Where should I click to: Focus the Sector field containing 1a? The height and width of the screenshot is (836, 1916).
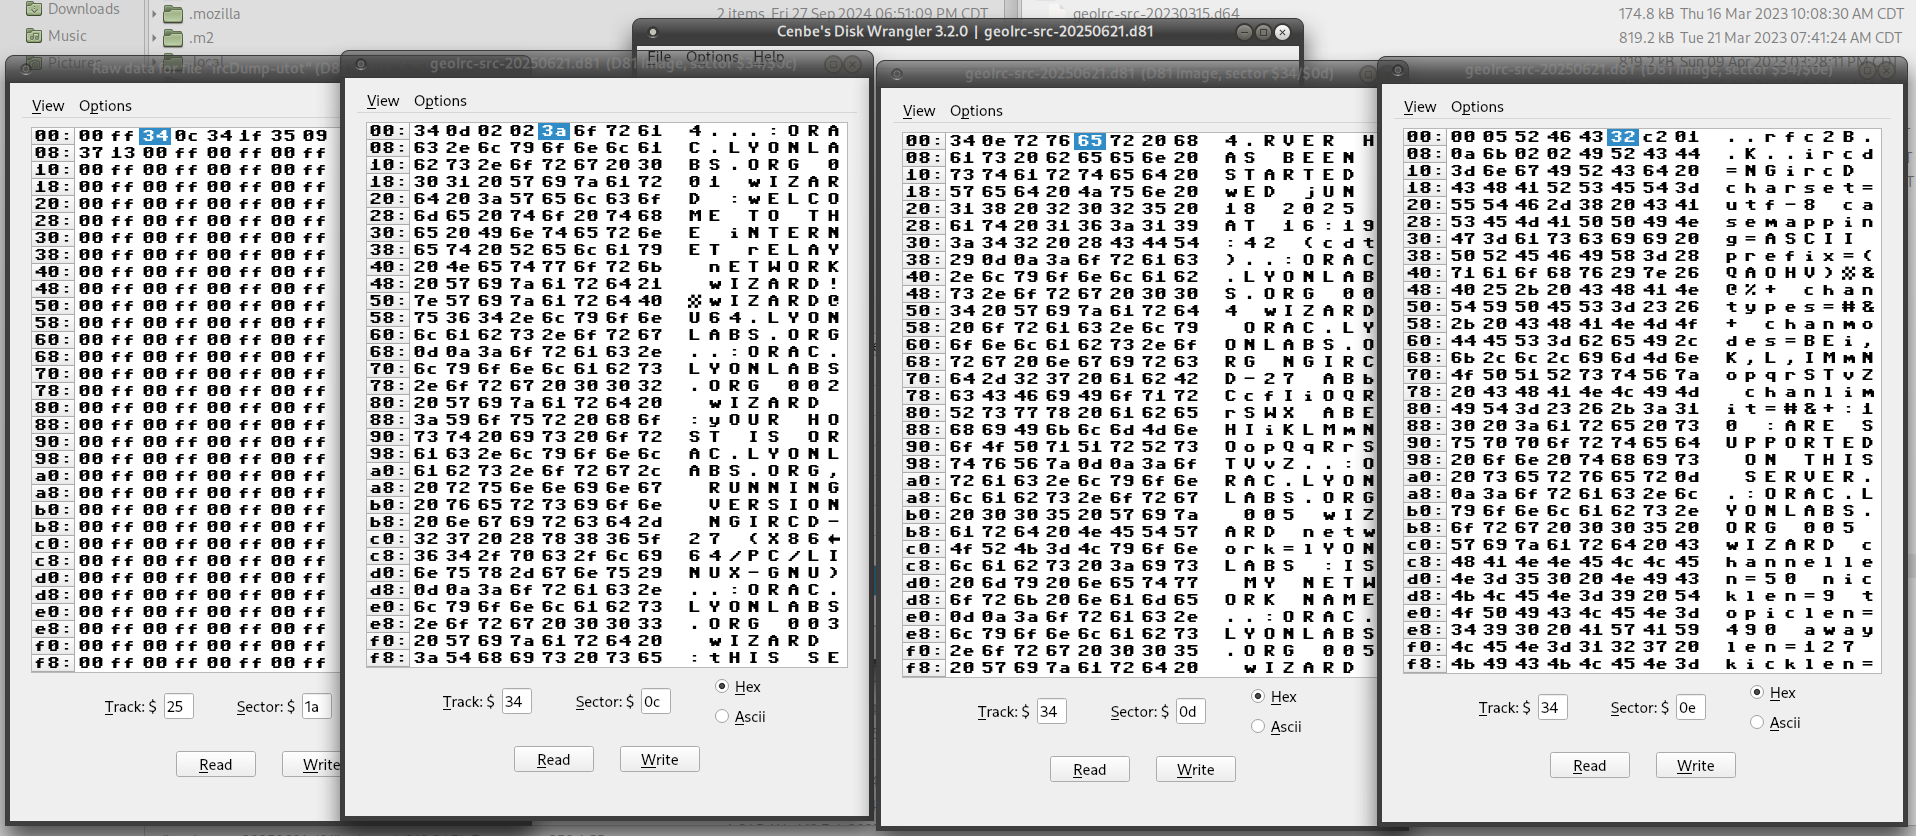coord(315,706)
